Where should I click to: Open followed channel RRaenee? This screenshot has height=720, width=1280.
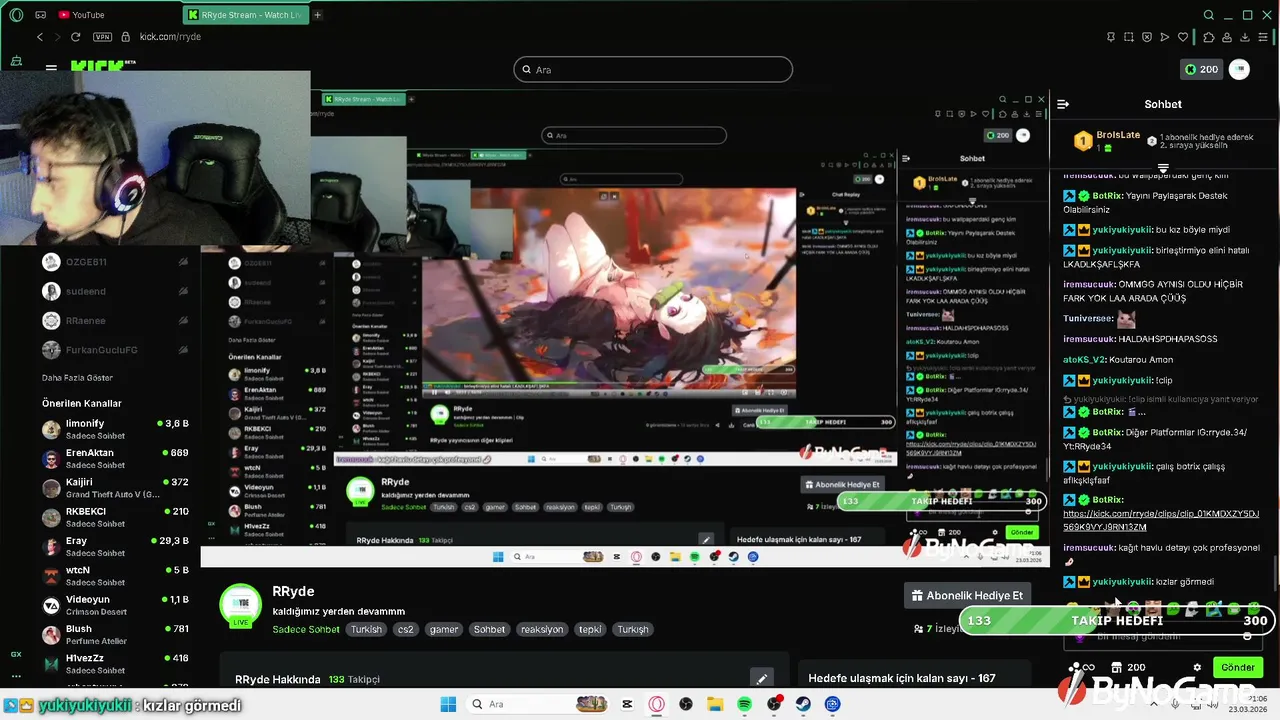[115, 321]
